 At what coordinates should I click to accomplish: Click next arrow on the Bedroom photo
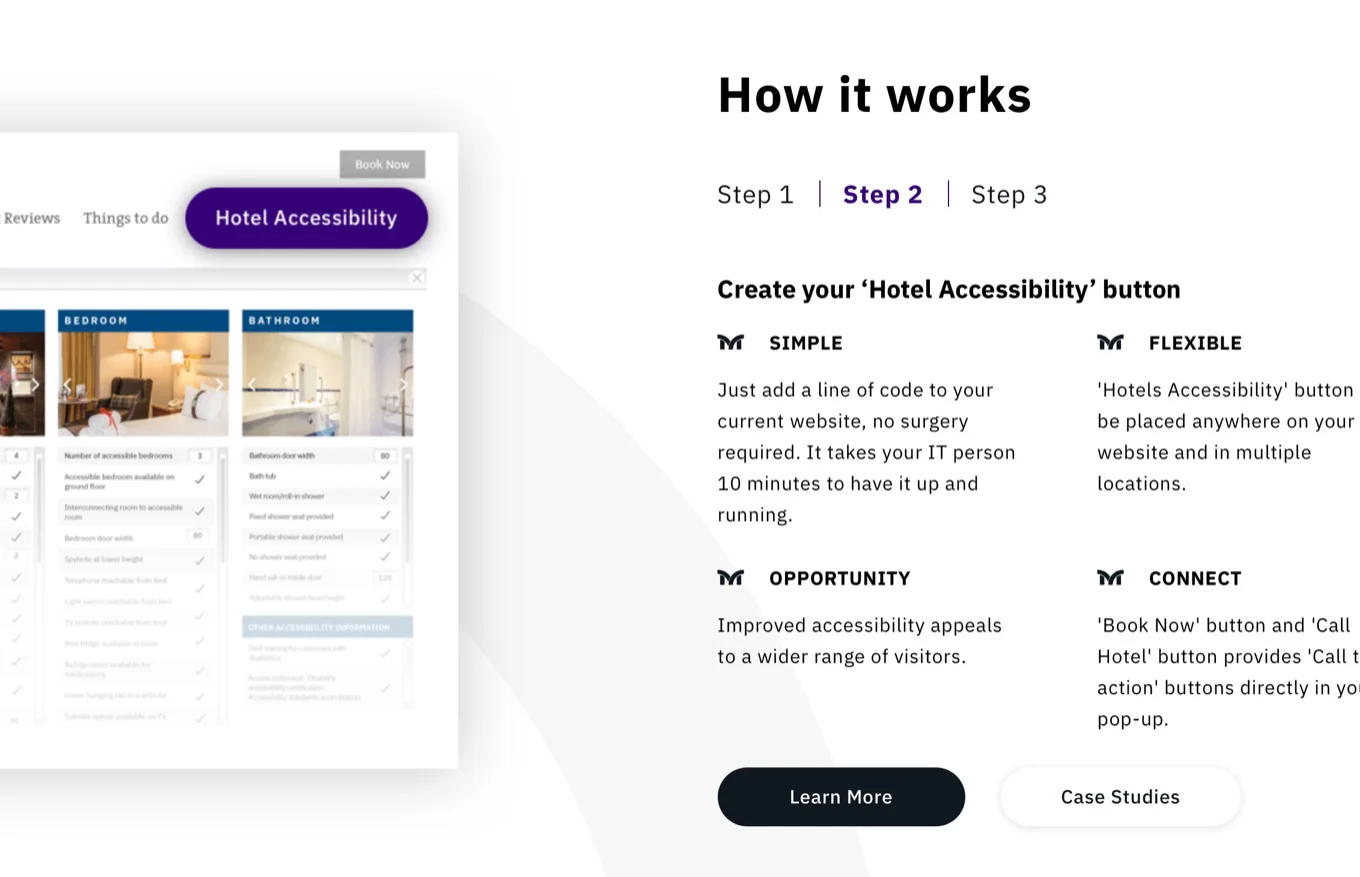coord(219,384)
